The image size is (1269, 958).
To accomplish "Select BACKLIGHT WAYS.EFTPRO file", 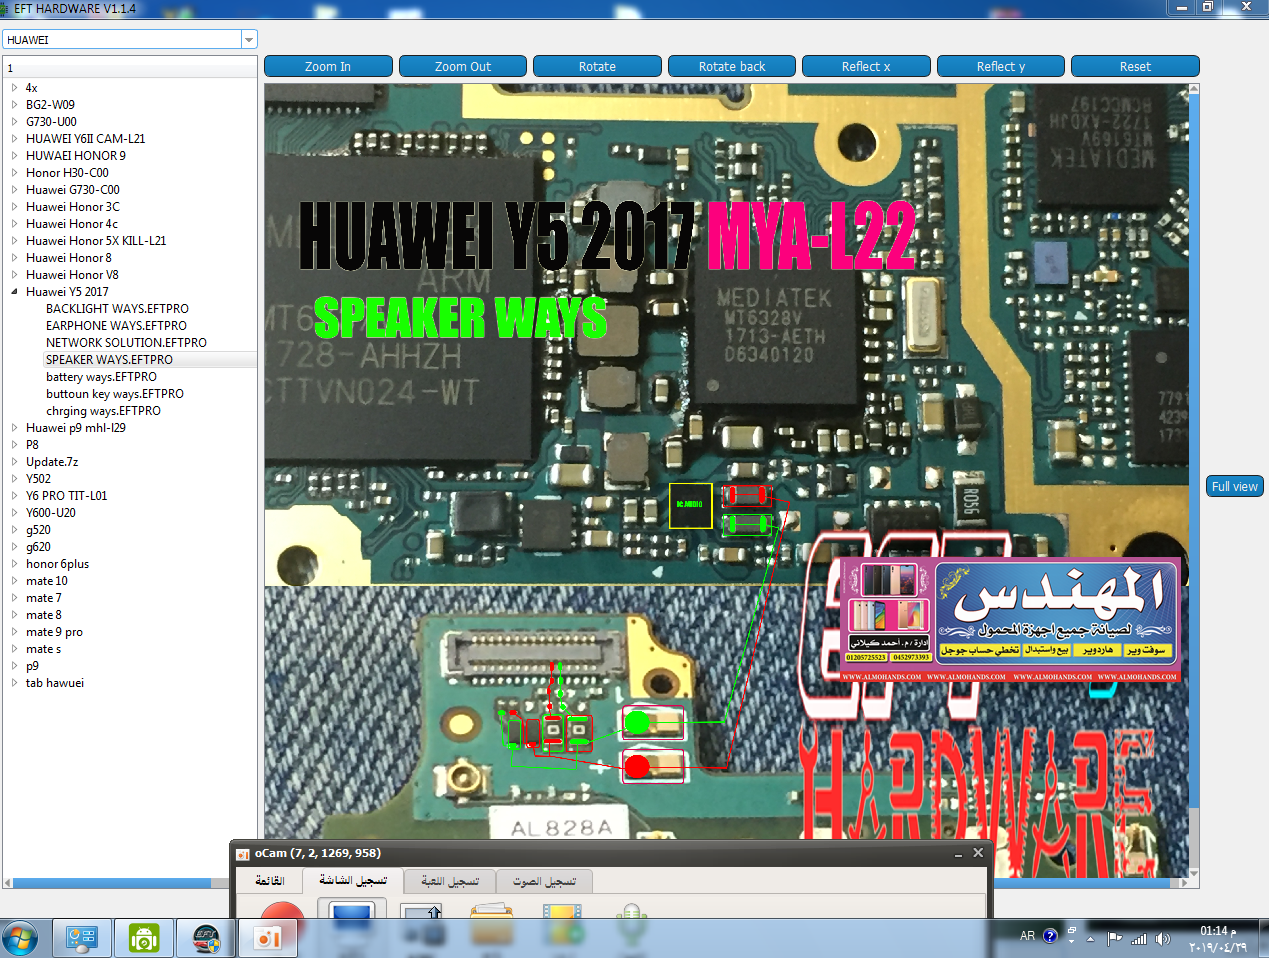I will [x=117, y=309].
